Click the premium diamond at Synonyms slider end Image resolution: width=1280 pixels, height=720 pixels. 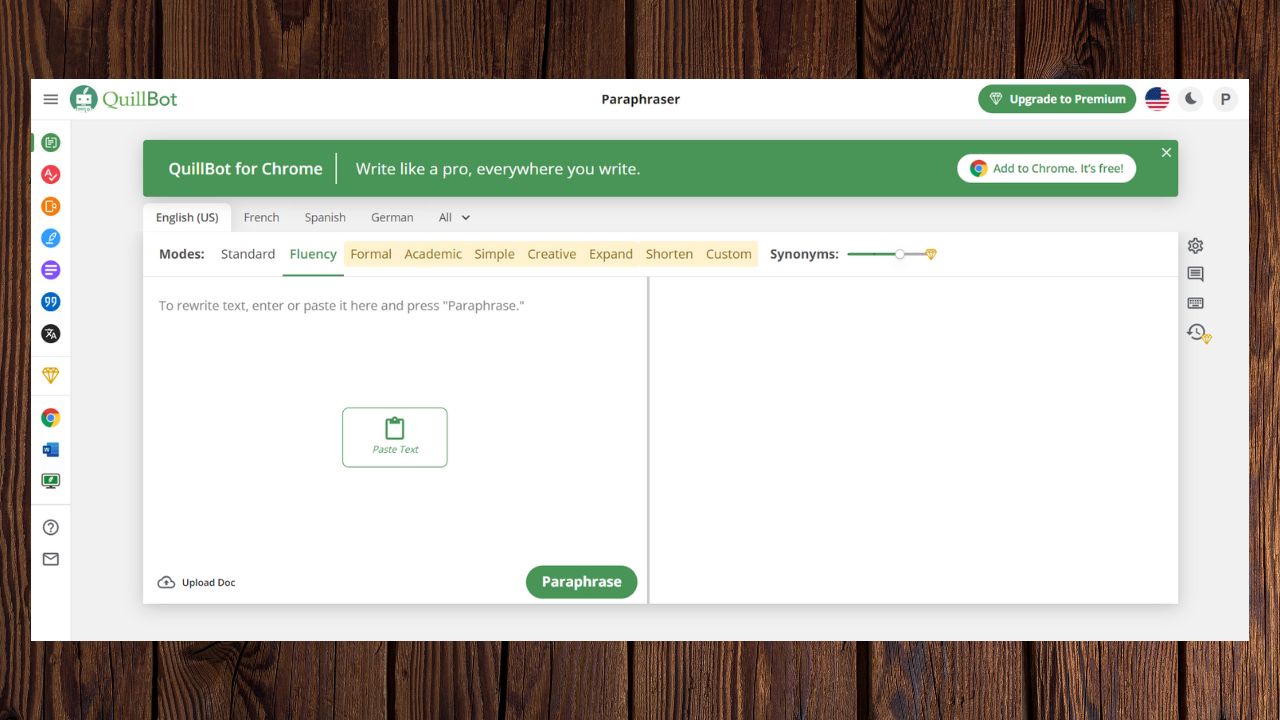click(931, 254)
